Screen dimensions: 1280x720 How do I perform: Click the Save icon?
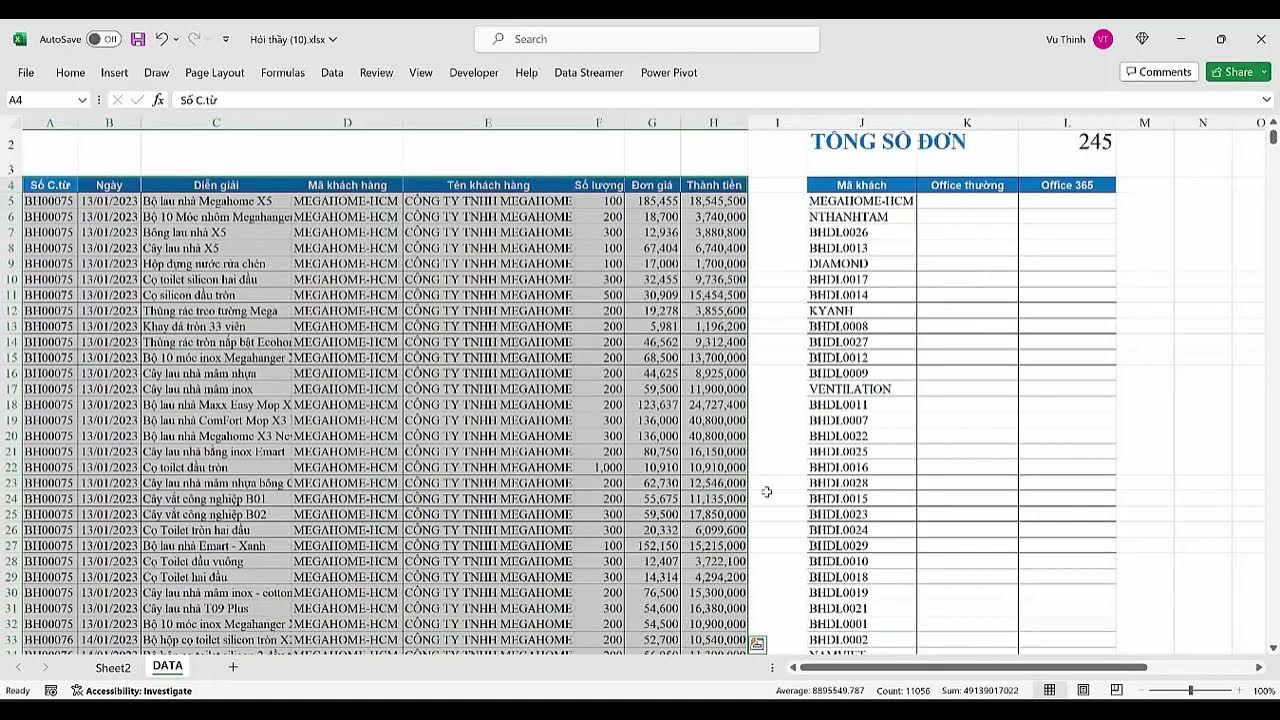(x=138, y=39)
